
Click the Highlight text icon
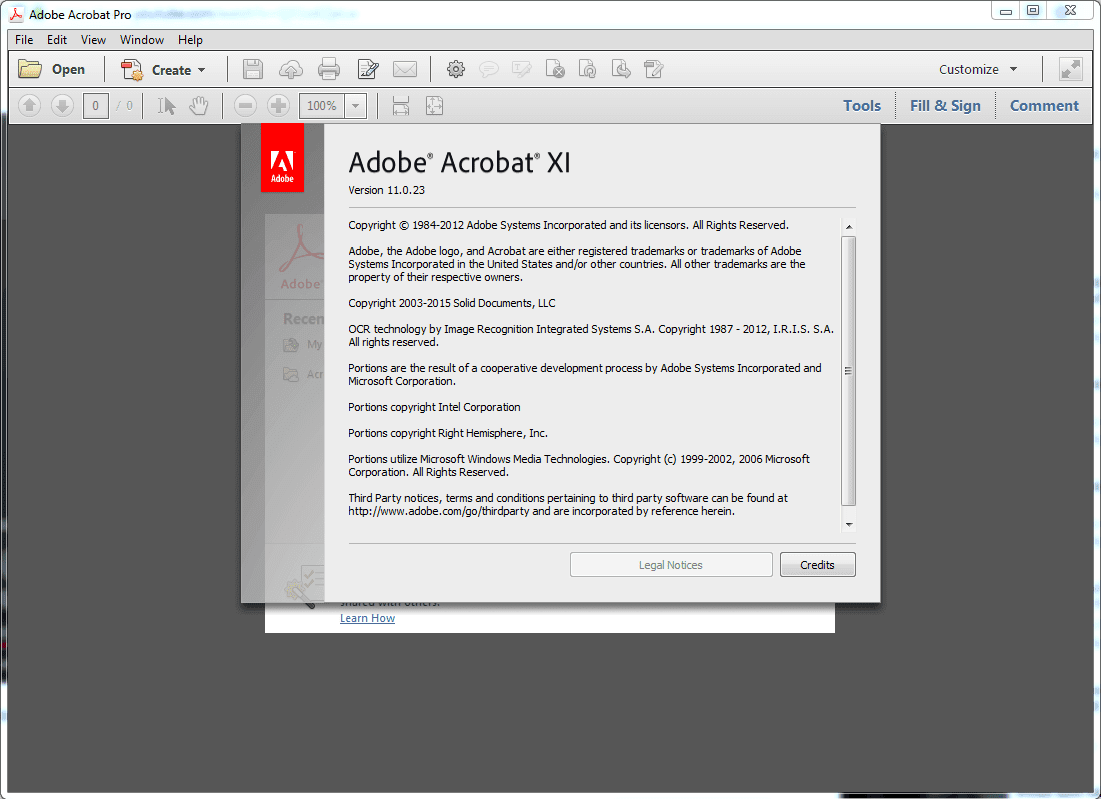pyautogui.click(x=522, y=69)
